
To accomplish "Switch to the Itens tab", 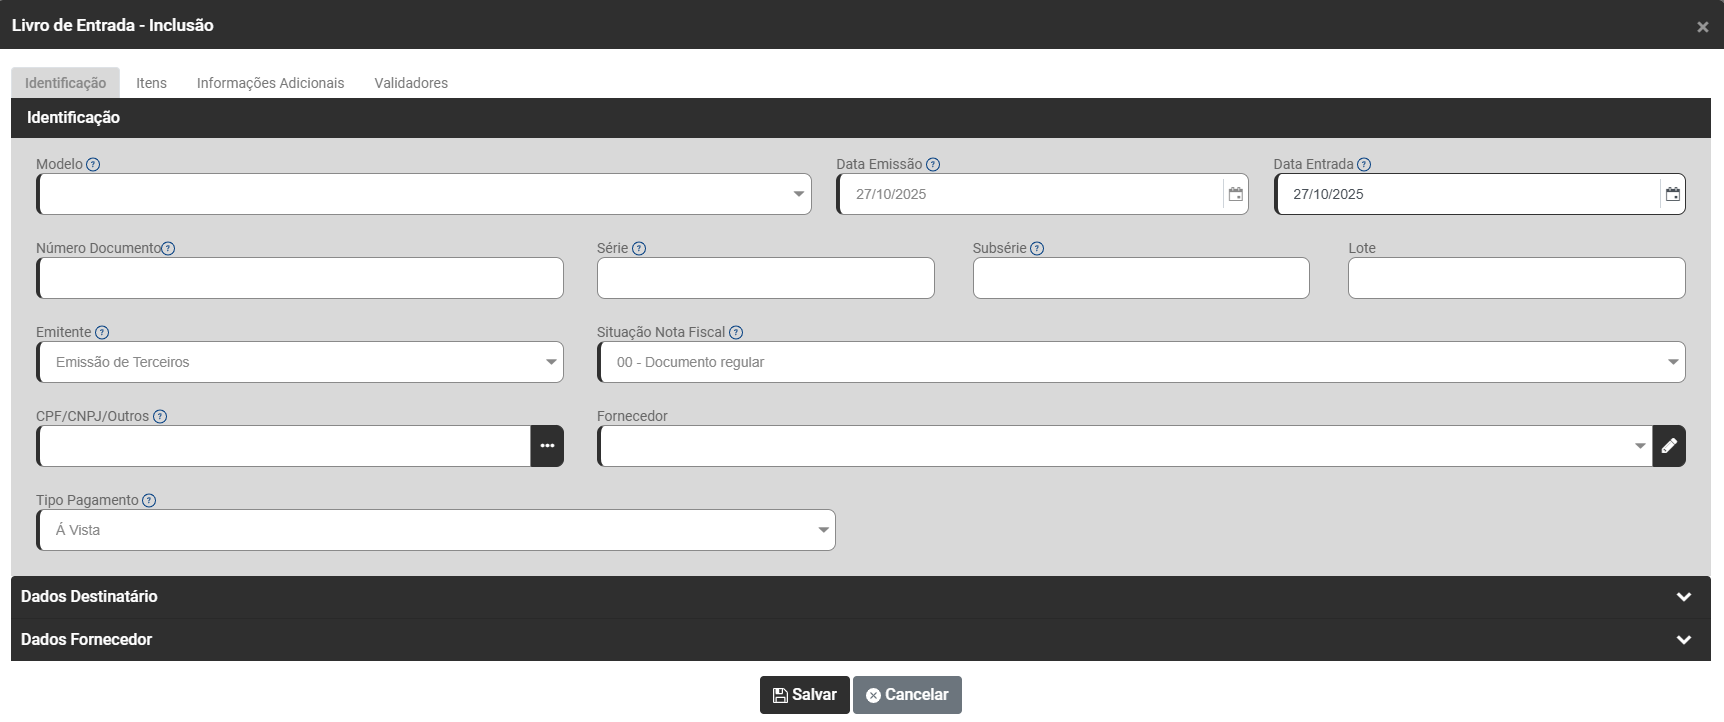I will pos(152,83).
